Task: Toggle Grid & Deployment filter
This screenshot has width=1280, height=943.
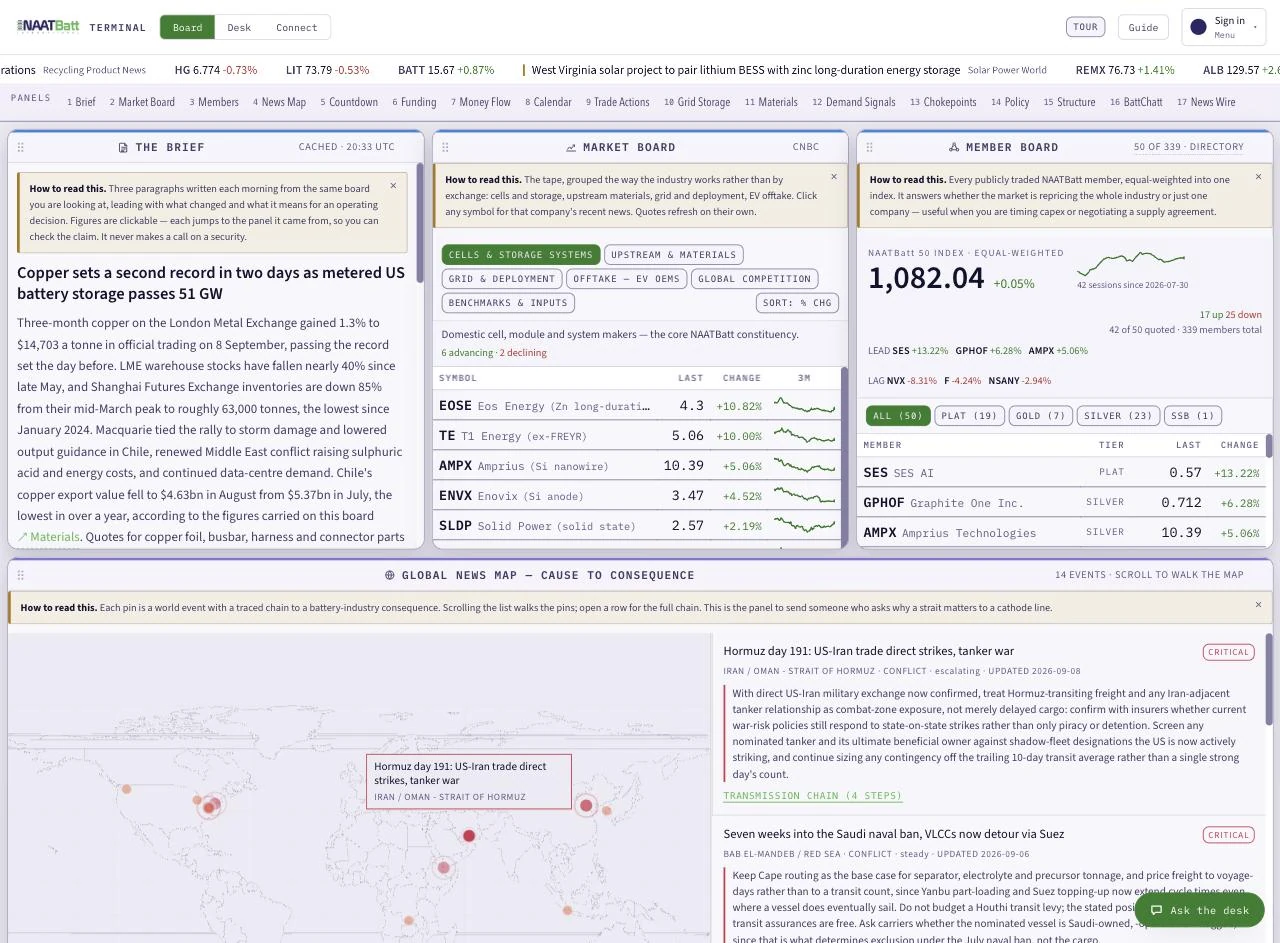Action: click(502, 279)
